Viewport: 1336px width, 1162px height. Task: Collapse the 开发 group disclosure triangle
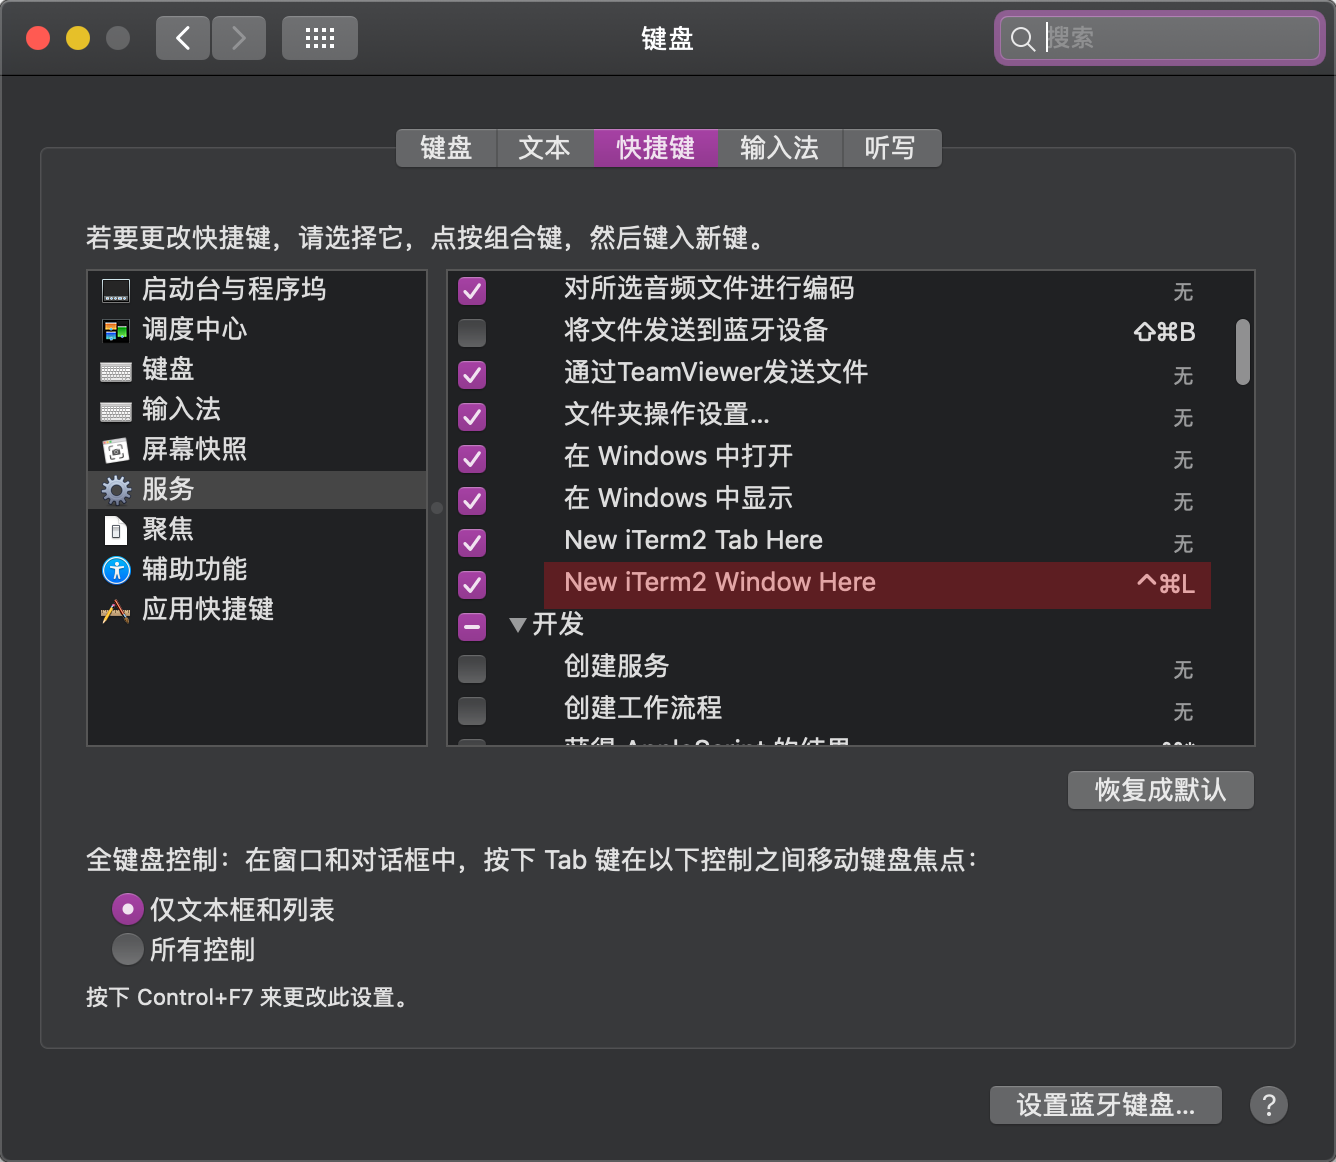coord(517,625)
